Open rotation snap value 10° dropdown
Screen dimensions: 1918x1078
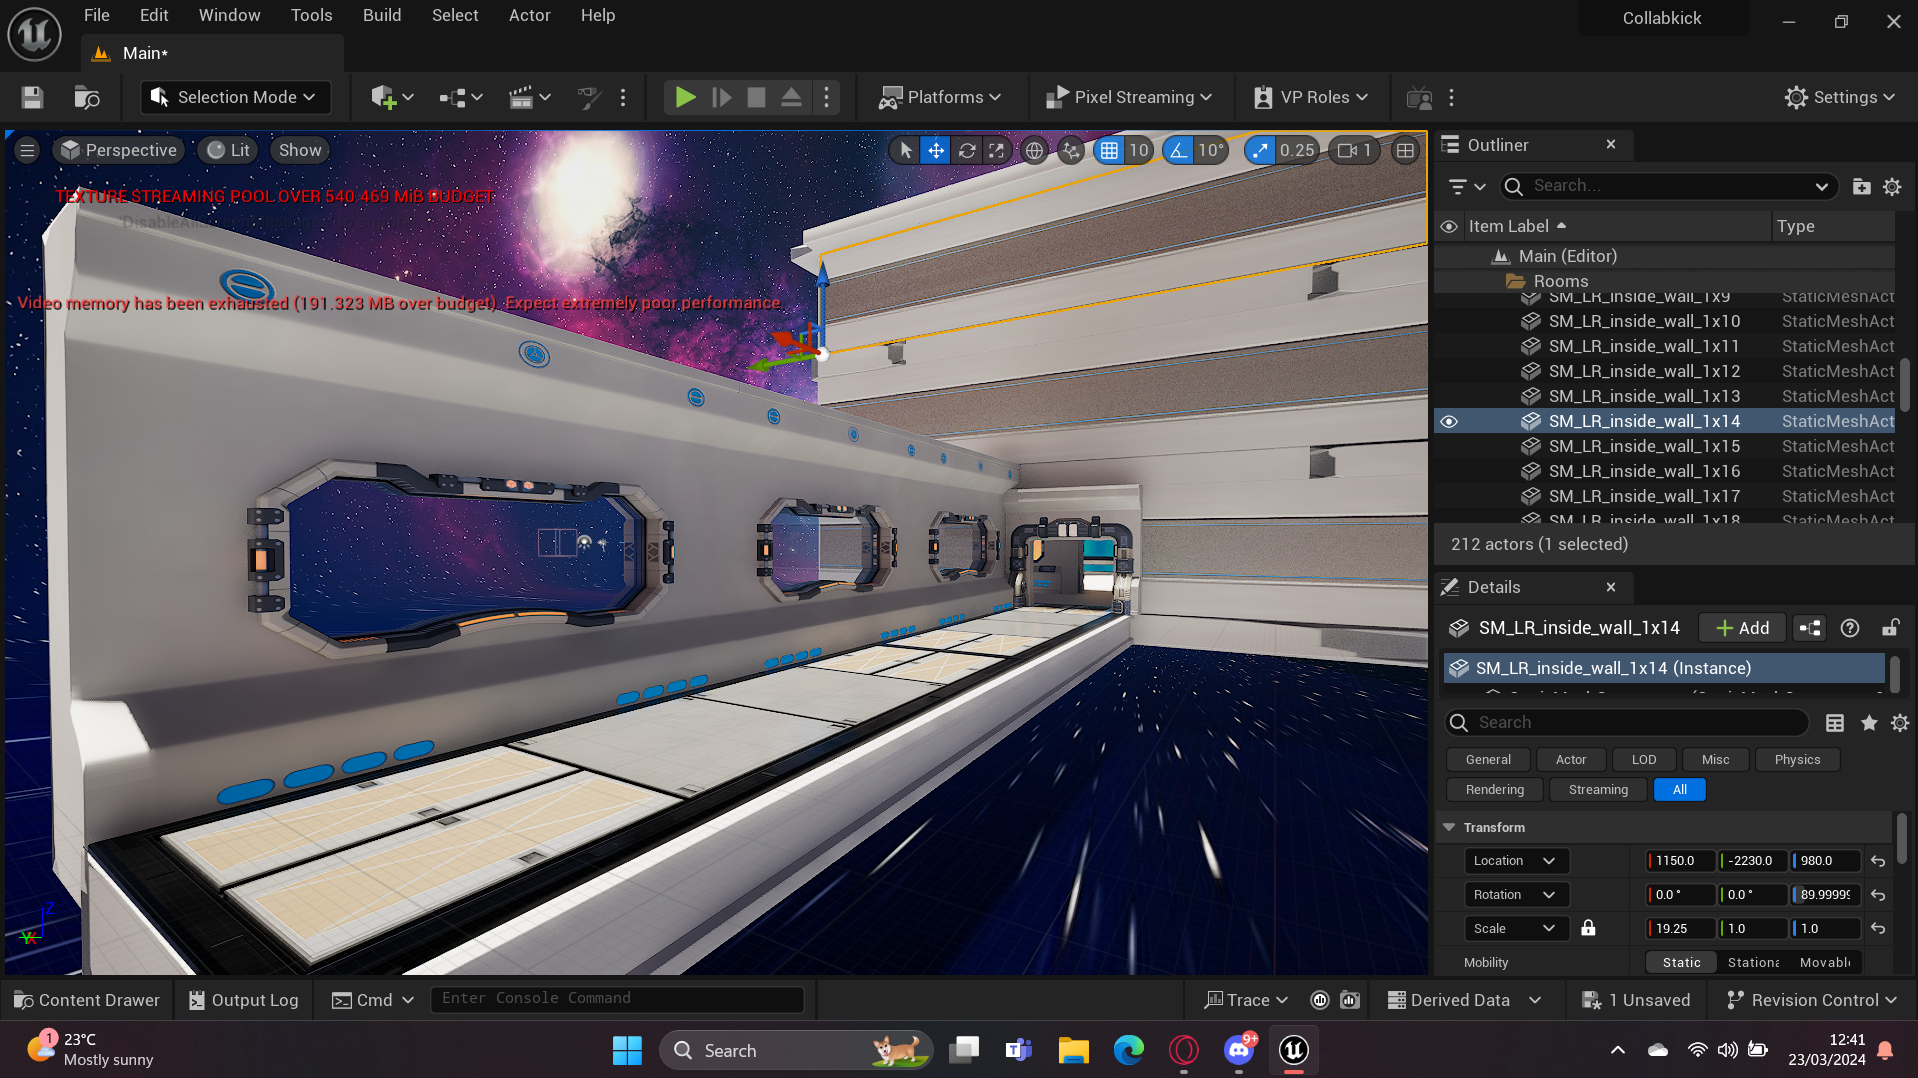pos(1211,150)
